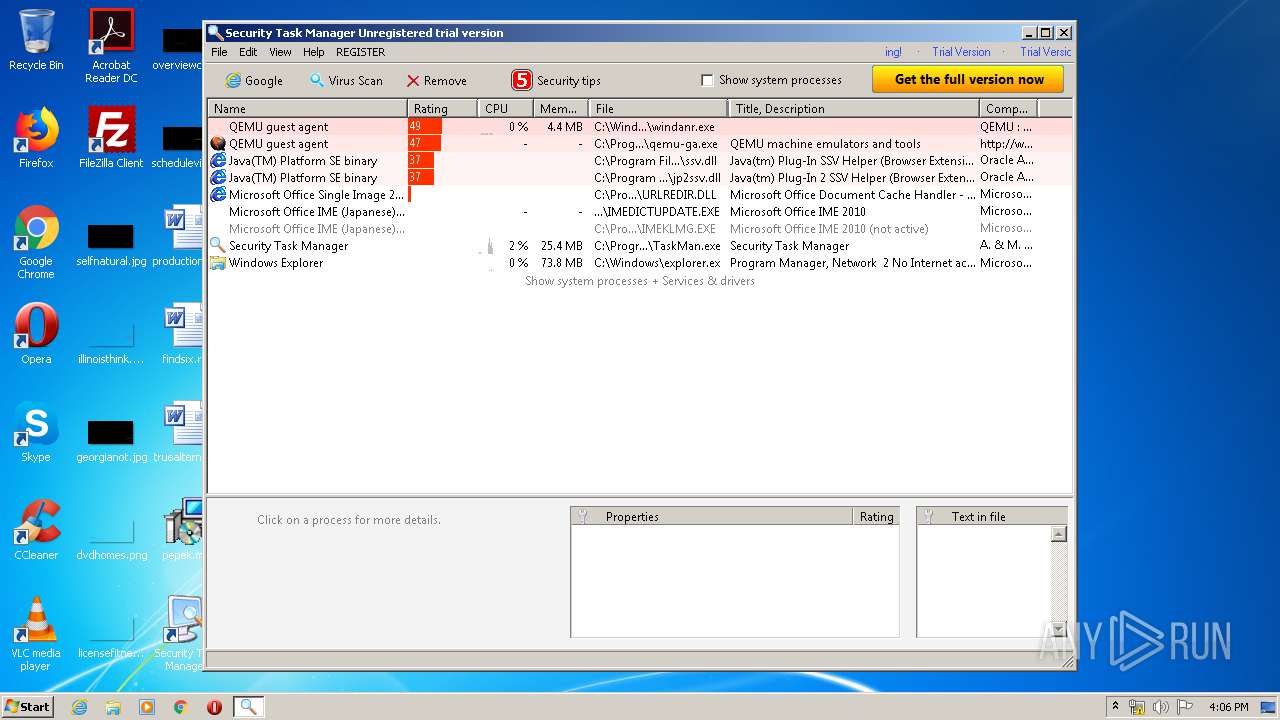
Task: Click Get the full version now
Action: [x=968, y=79]
